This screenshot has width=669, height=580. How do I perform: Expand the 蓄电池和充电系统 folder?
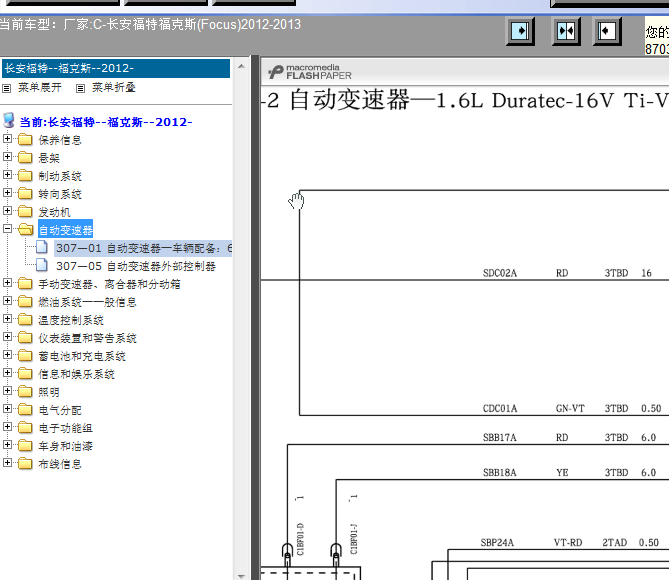click(x=7, y=354)
